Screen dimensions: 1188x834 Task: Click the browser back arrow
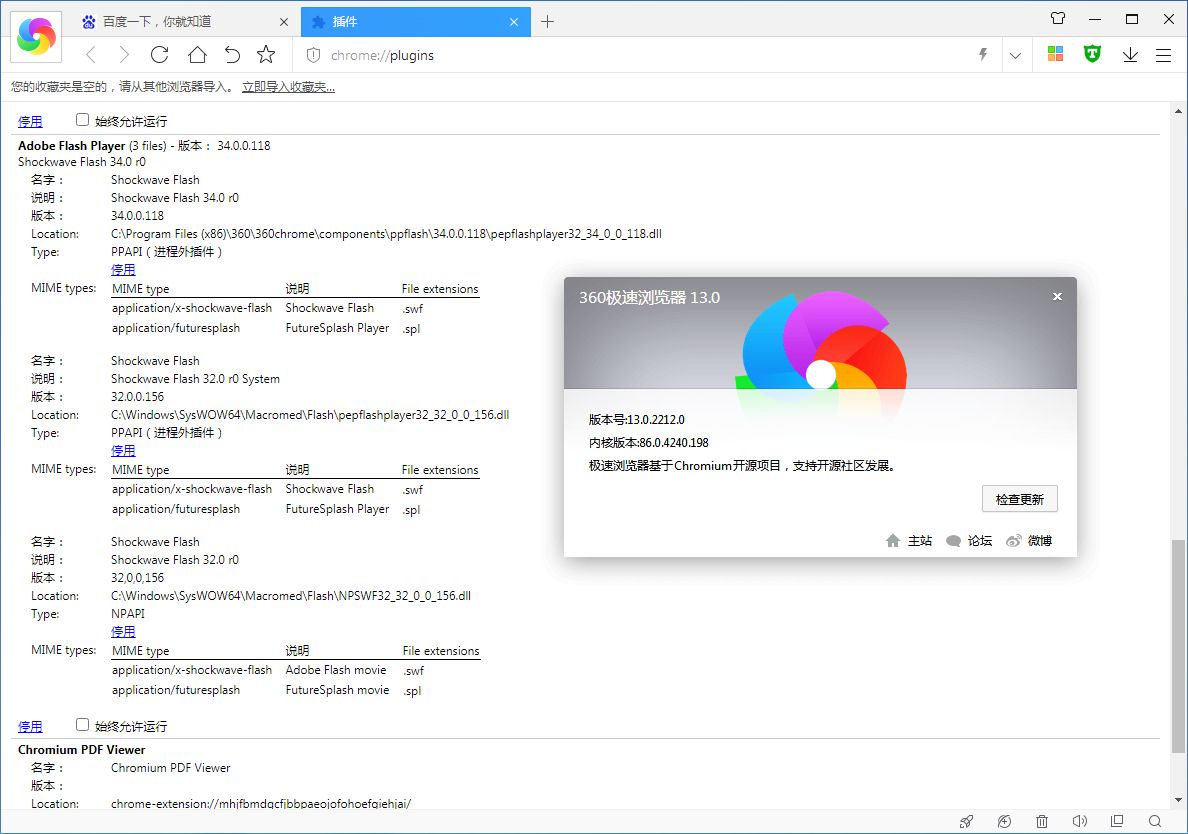[91, 55]
